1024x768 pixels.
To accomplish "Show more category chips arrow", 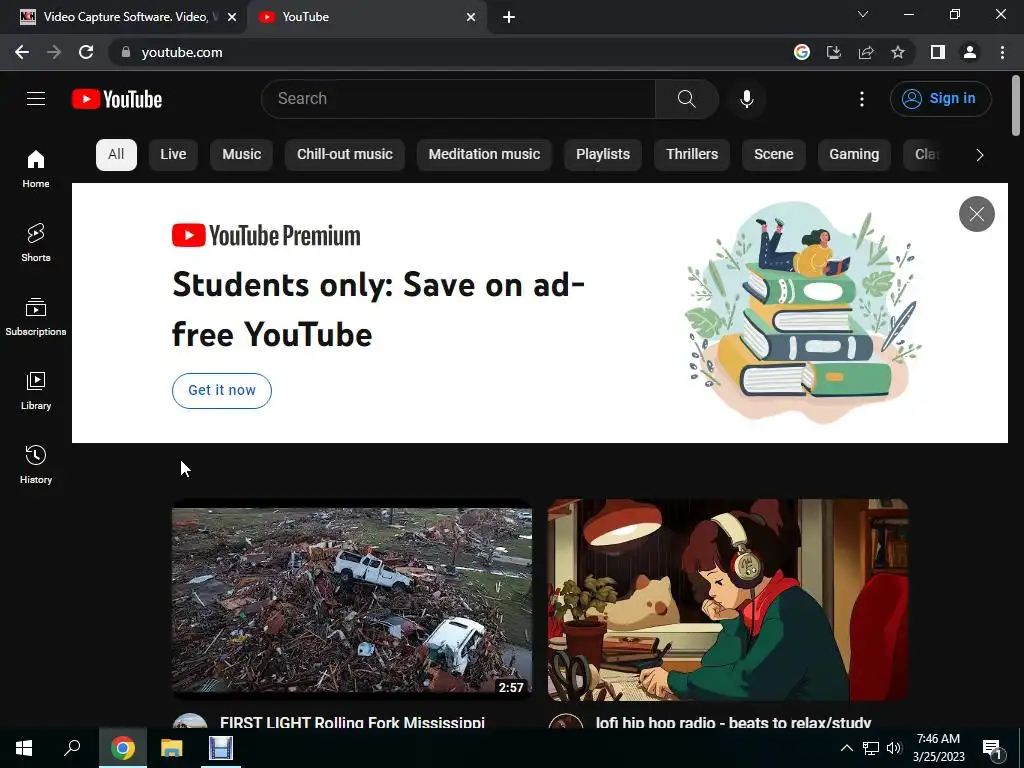I will (980, 155).
